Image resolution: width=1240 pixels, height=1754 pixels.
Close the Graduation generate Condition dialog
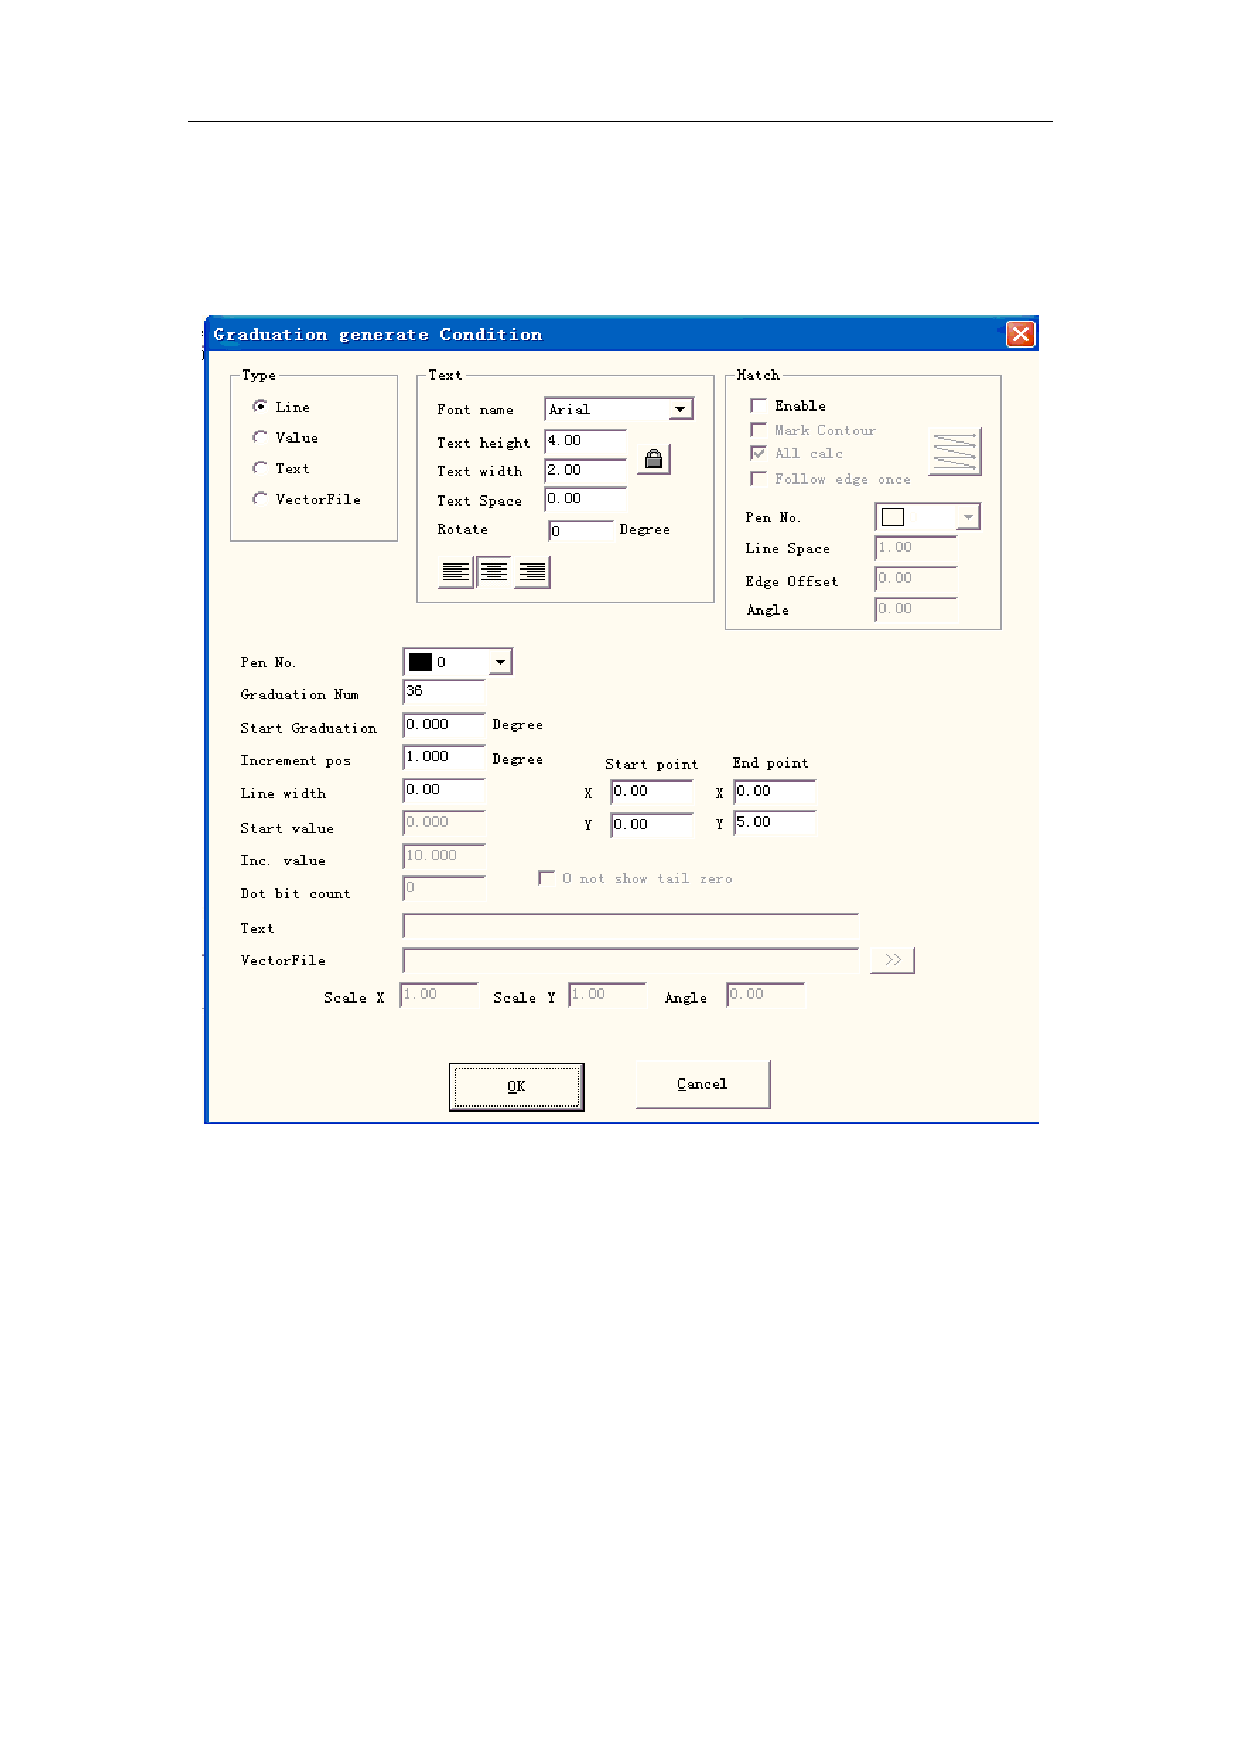tap(1020, 334)
